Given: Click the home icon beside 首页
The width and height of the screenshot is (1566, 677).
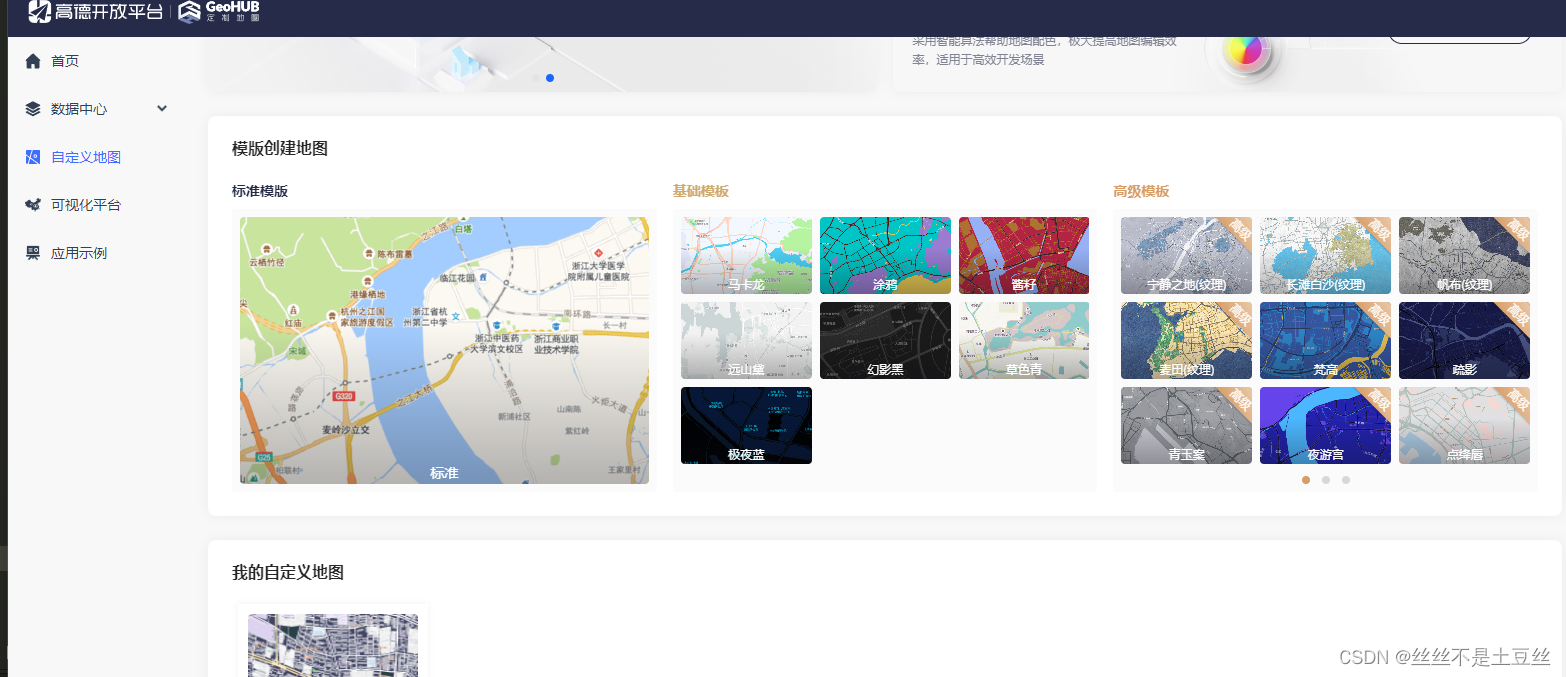Looking at the screenshot, I should (x=33, y=61).
